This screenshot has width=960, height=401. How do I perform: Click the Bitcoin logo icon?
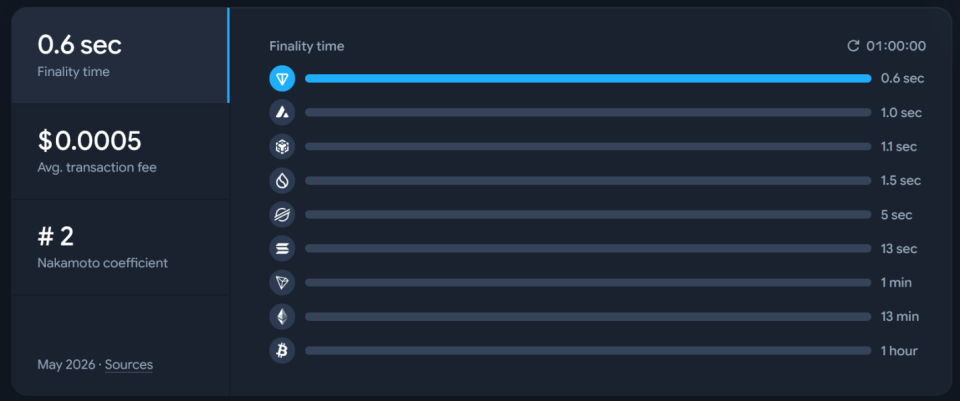282,351
